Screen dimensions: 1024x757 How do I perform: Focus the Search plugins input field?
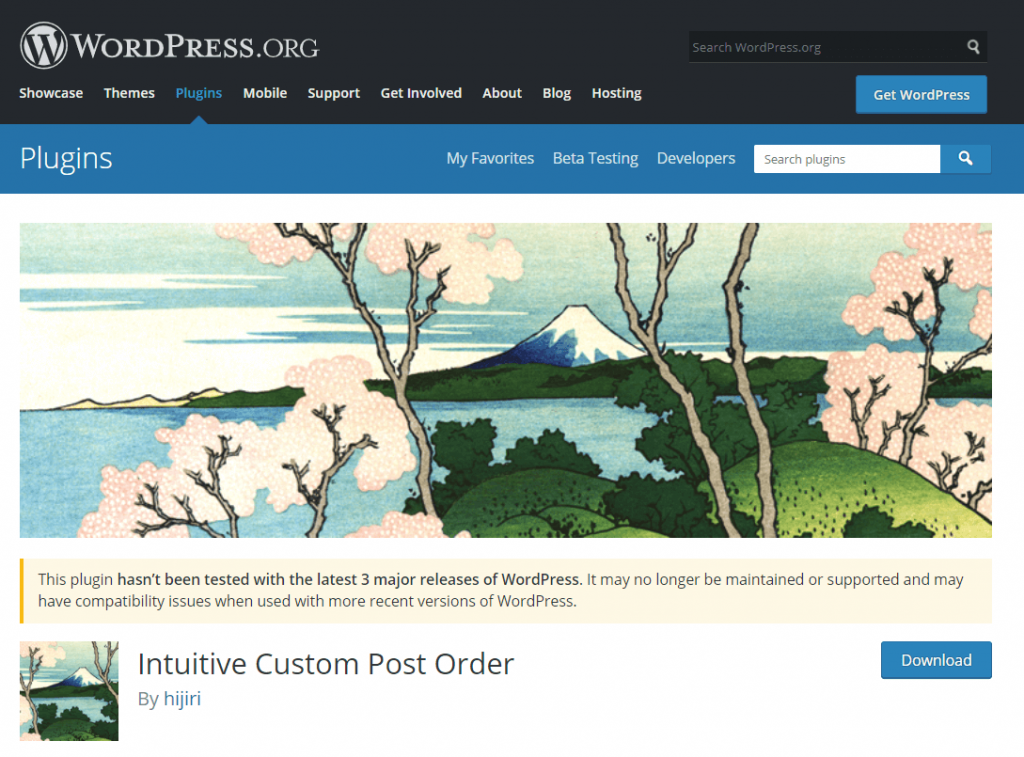click(x=847, y=159)
